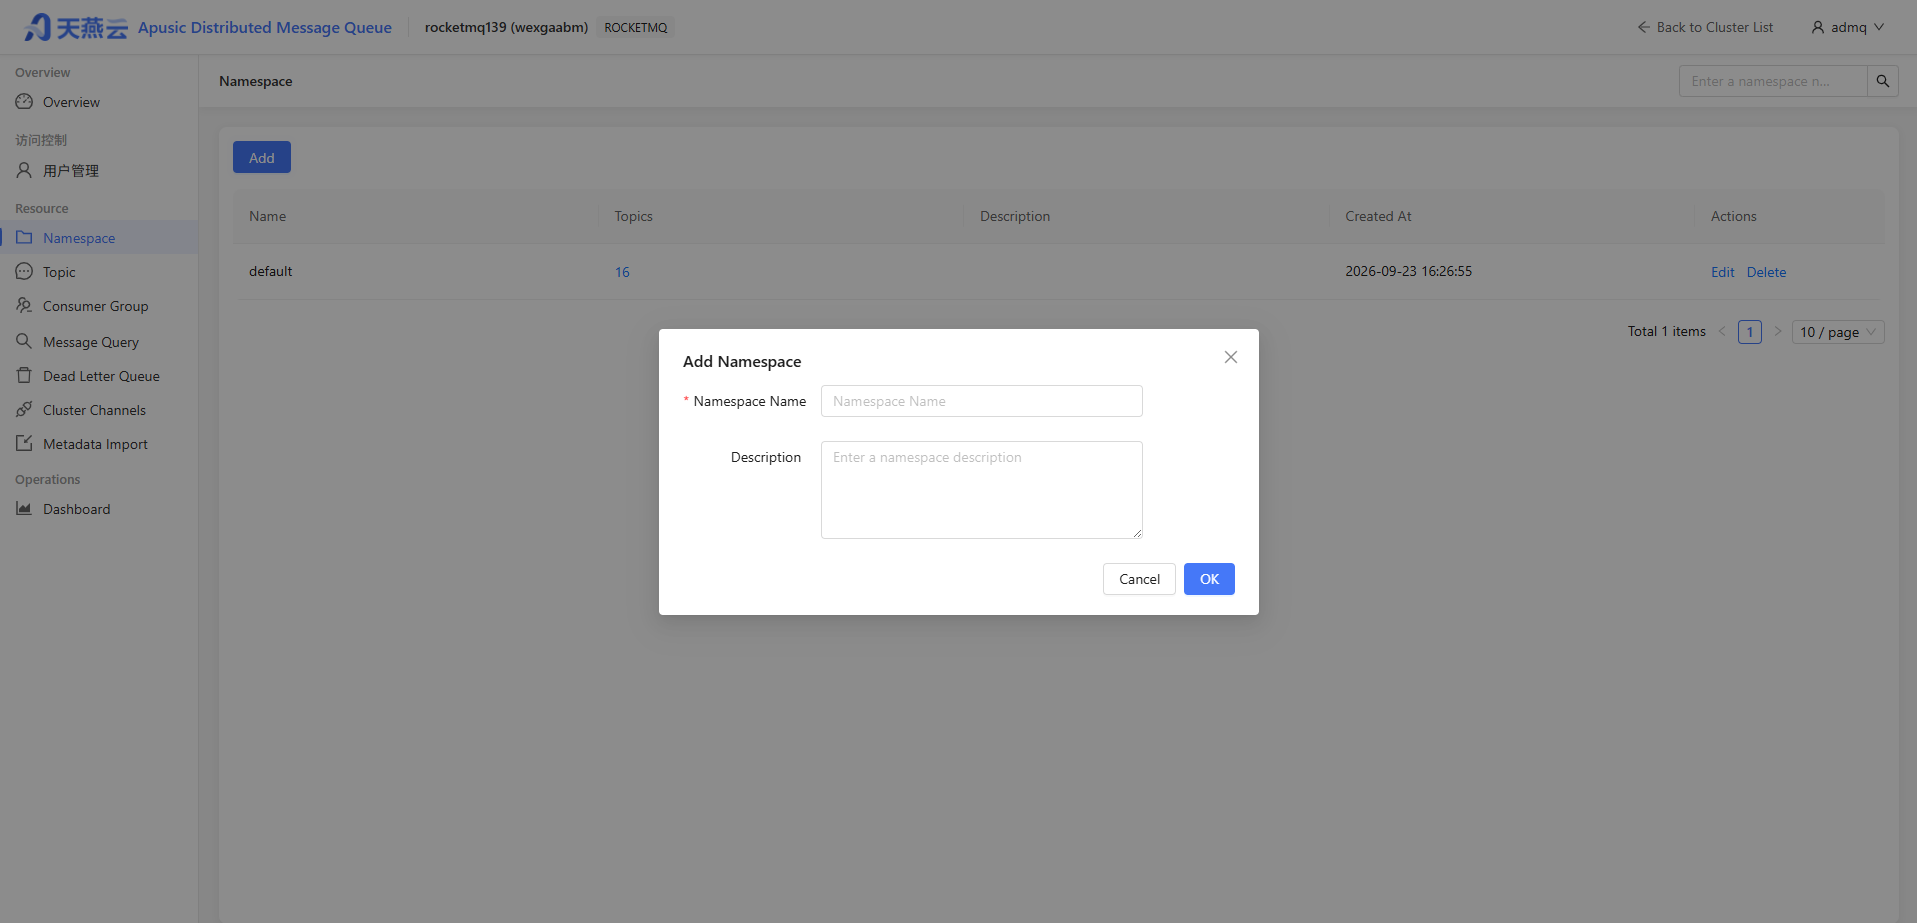Click the 用户管理 user icon
The image size is (1917, 923).
[24, 171]
